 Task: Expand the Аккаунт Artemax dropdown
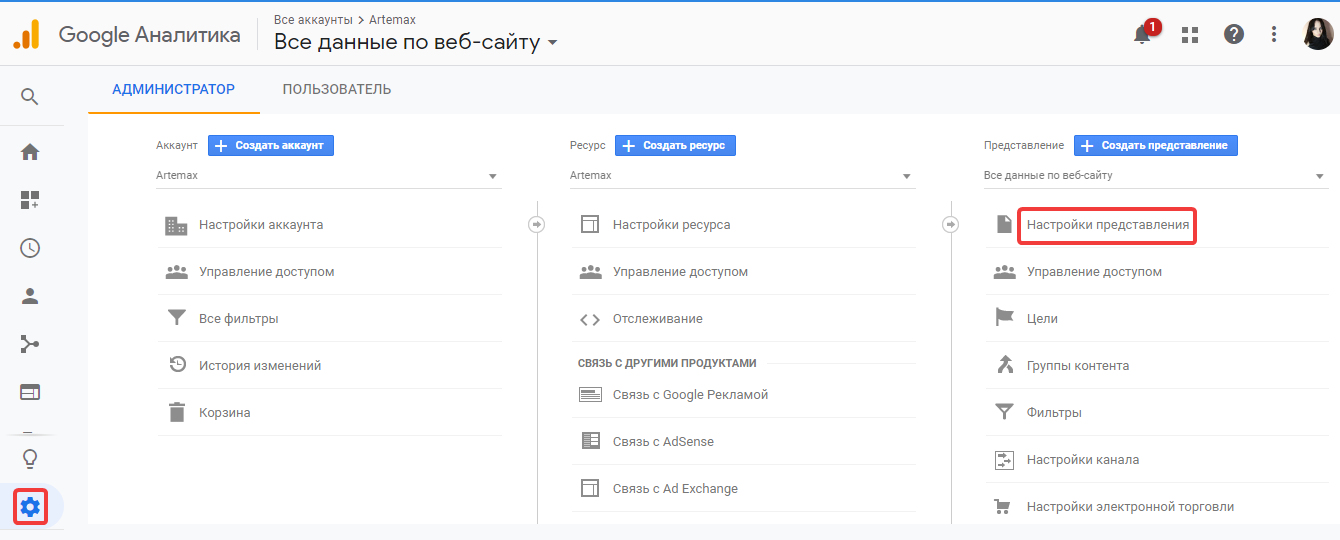click(x=329, y=176)
